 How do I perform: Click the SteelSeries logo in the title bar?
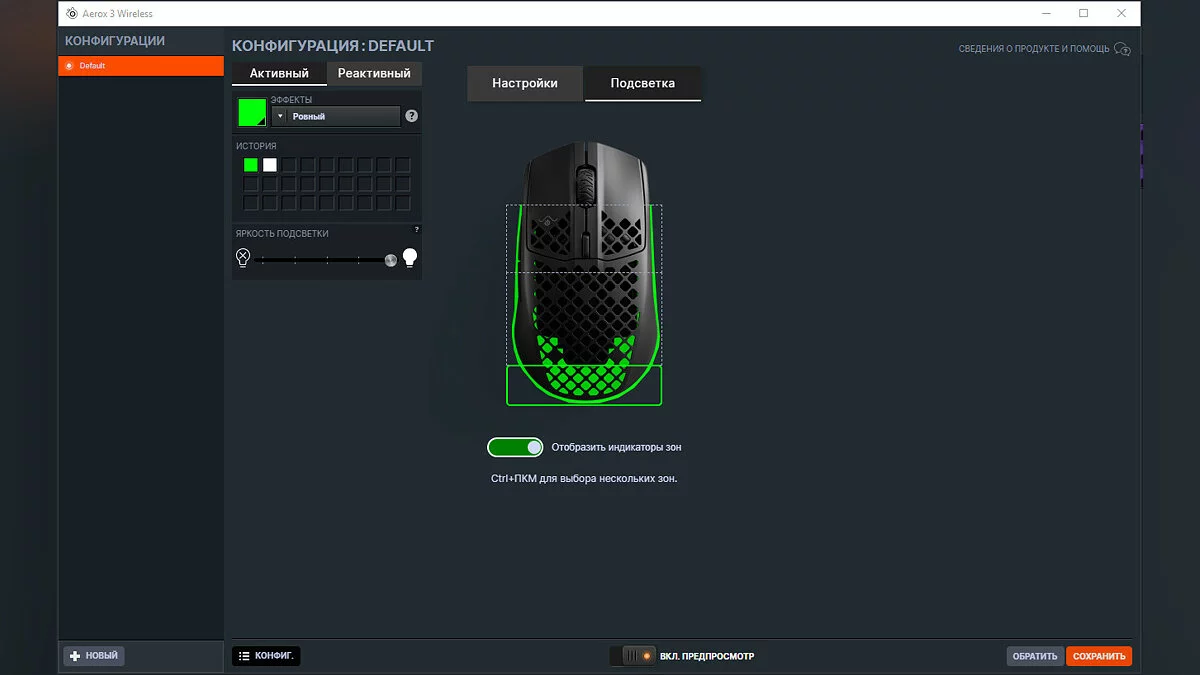[x=72, y=14]
